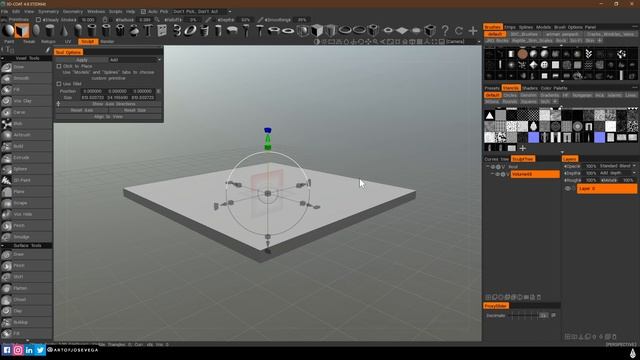Choose the Vox Clay tool

click(x=26, y=101)
